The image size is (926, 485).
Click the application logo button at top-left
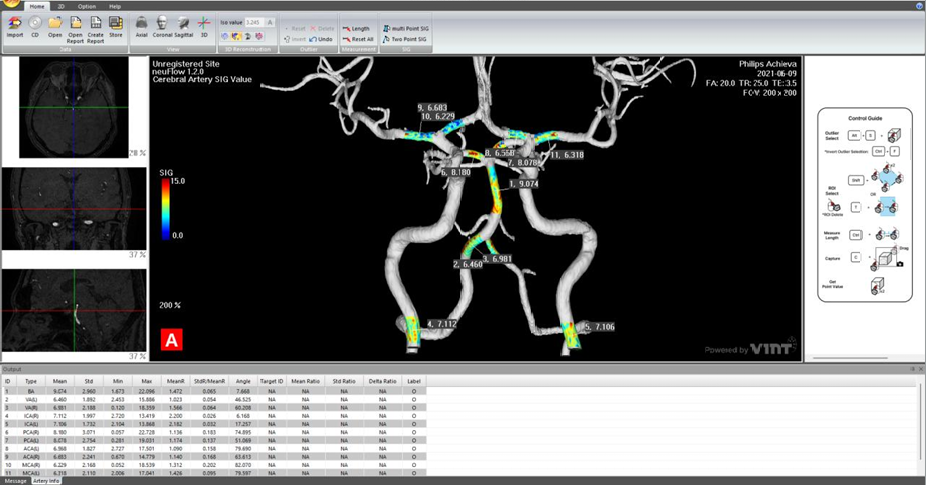click(x=9, y=4)
